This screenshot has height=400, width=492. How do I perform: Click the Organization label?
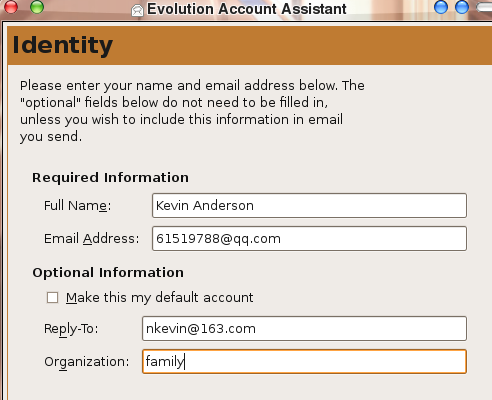(x=86, y=362)
